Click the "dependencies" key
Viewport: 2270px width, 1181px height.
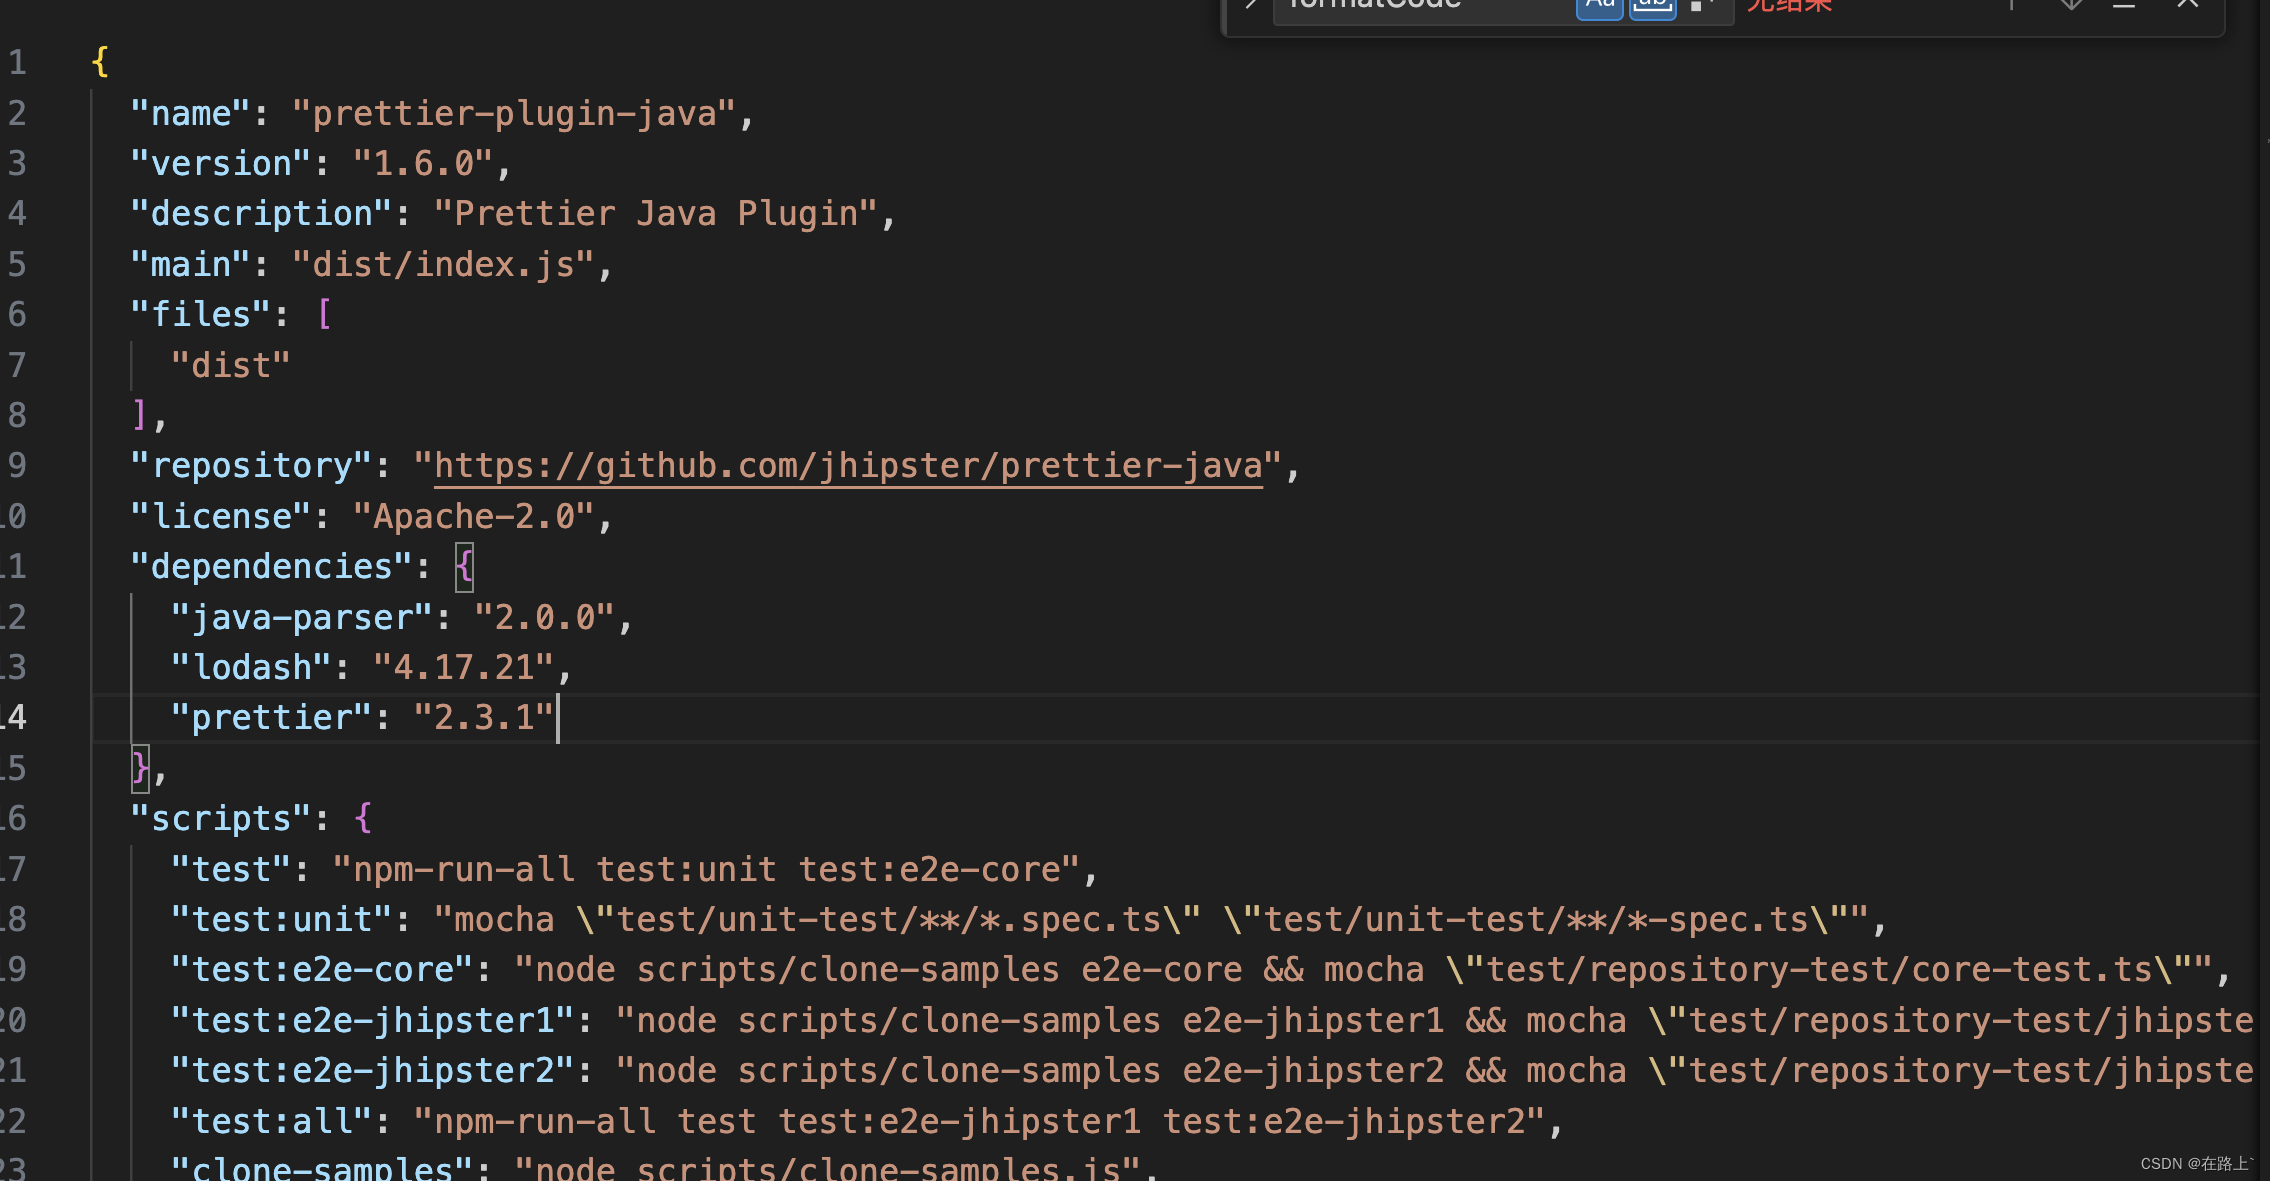click(271, 567)
